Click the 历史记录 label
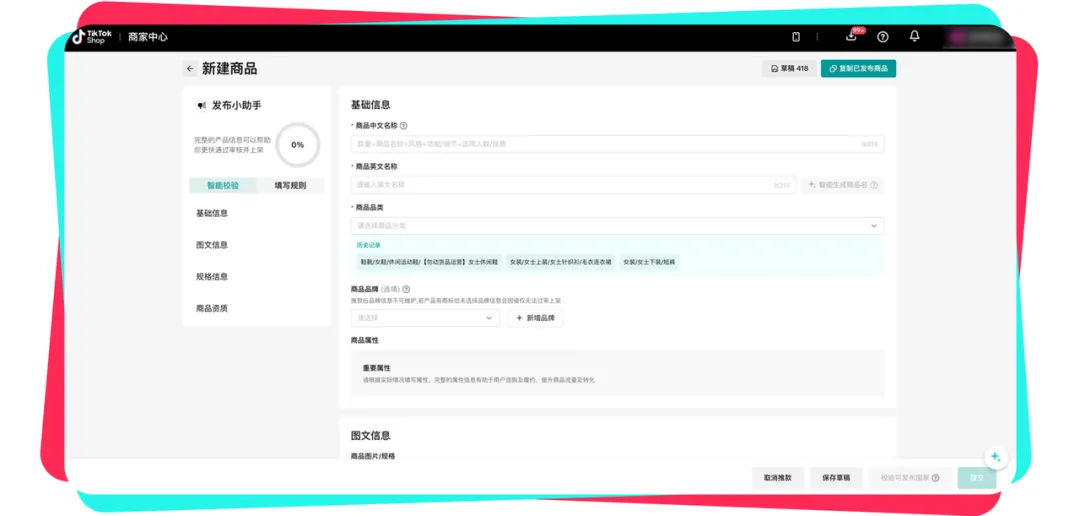This screenshot has height=516, width=1080. click(368, 245)
